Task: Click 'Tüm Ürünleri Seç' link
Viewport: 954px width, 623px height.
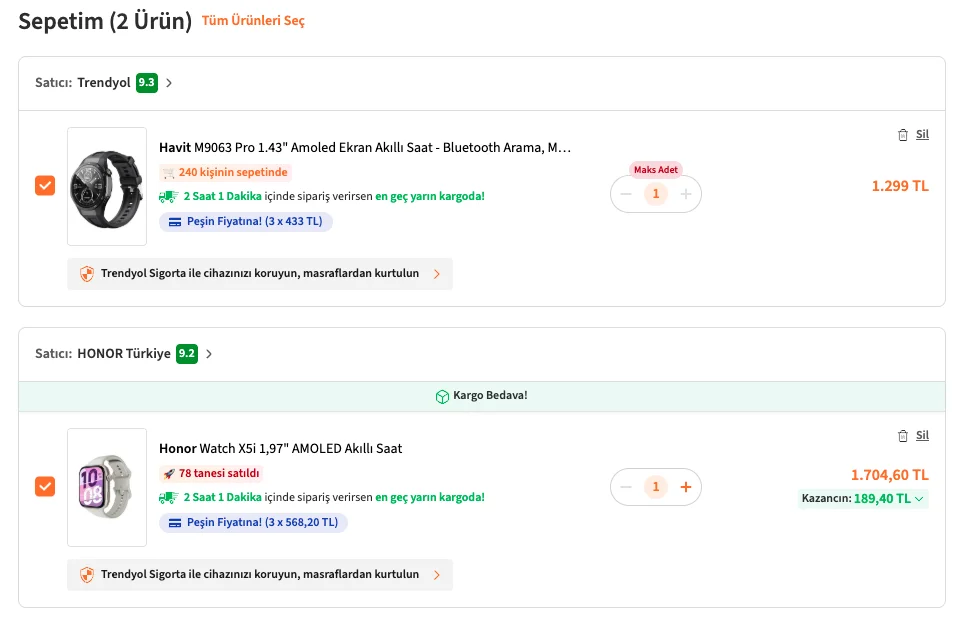Action: point(253,21)
